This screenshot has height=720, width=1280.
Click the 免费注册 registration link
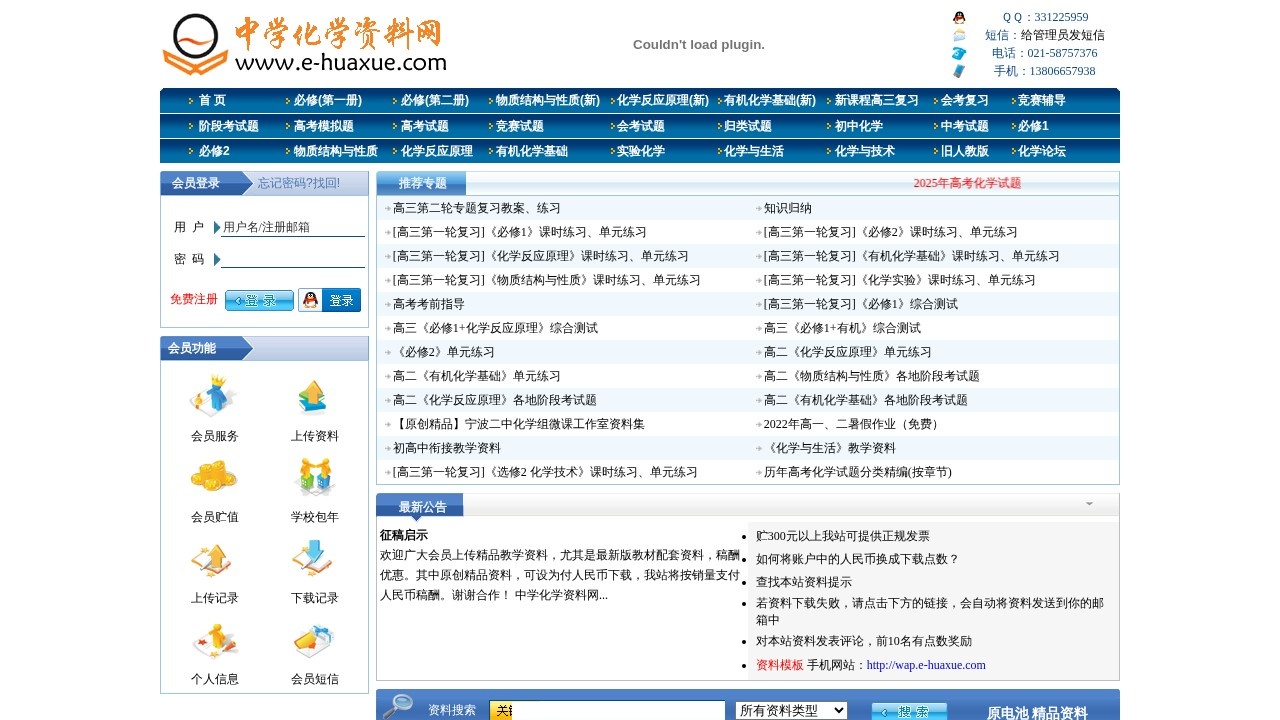pos(193,299)
